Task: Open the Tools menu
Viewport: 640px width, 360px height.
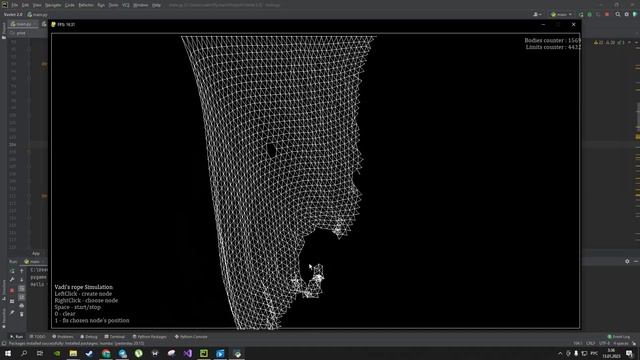Action: pos(113,5)
